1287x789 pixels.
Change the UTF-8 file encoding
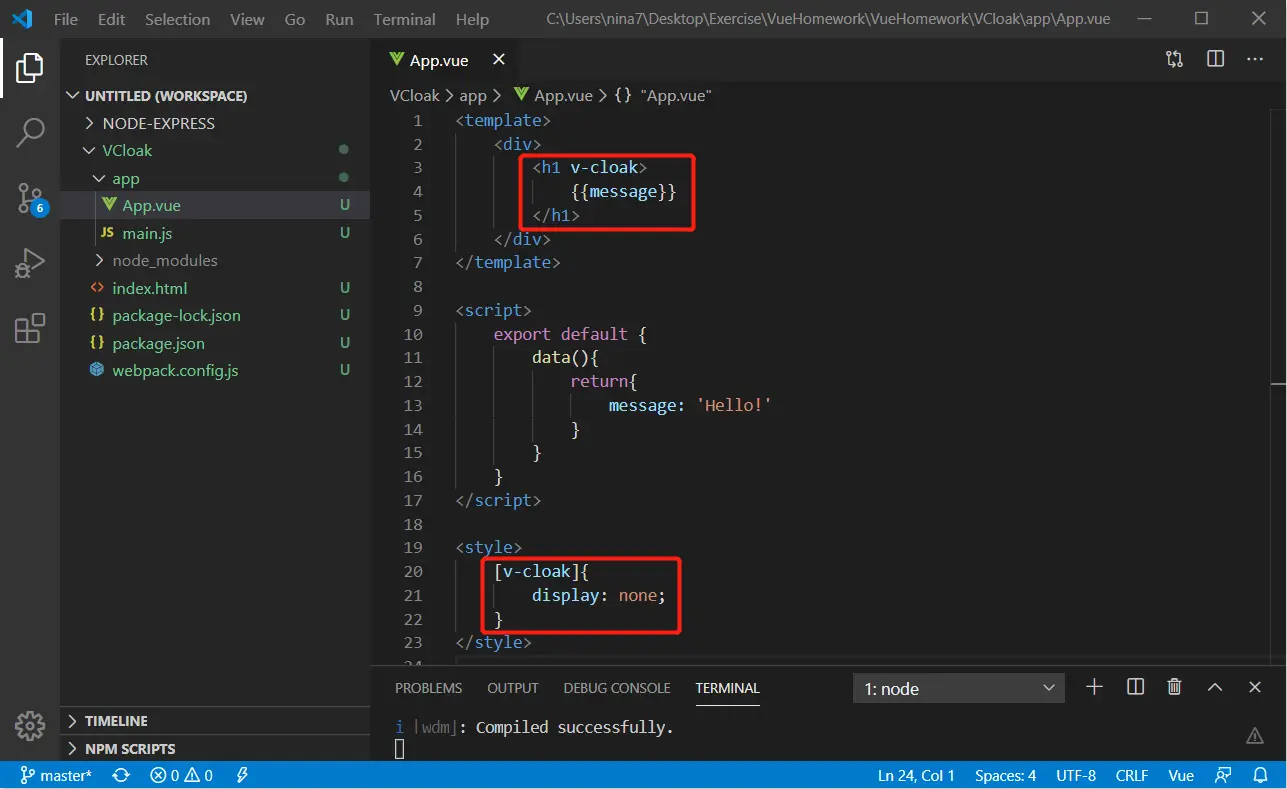click(1076, 775)
